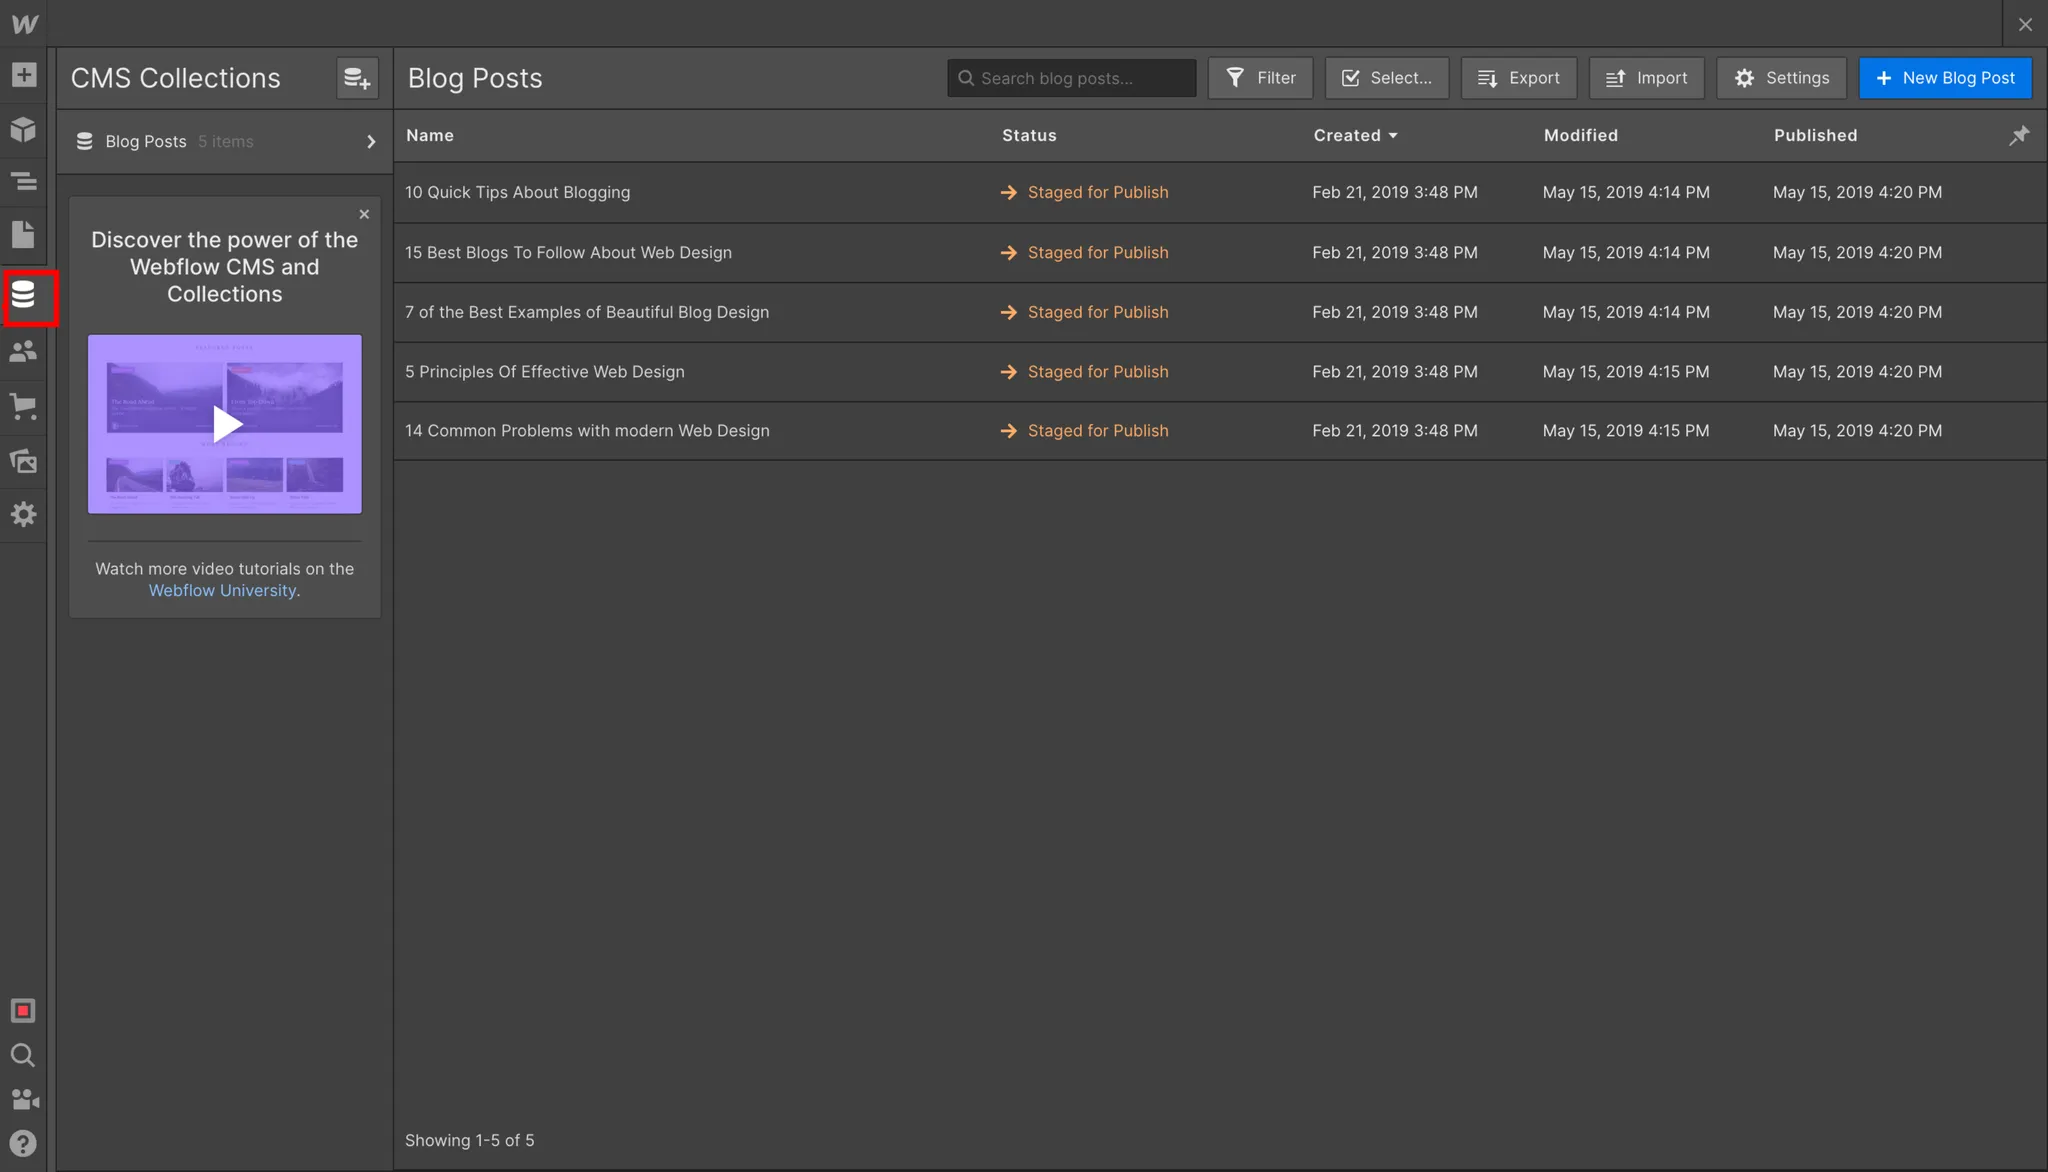This screenshot has height=1172, width=2048.
Task: Click the Select items checkbox button
Action: point(1386,78)
